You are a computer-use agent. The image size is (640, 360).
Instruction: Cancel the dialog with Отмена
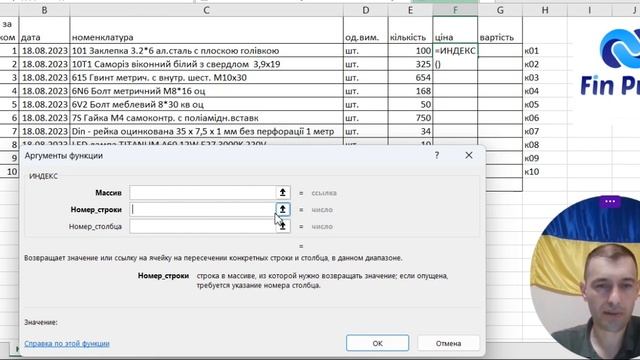448,343
